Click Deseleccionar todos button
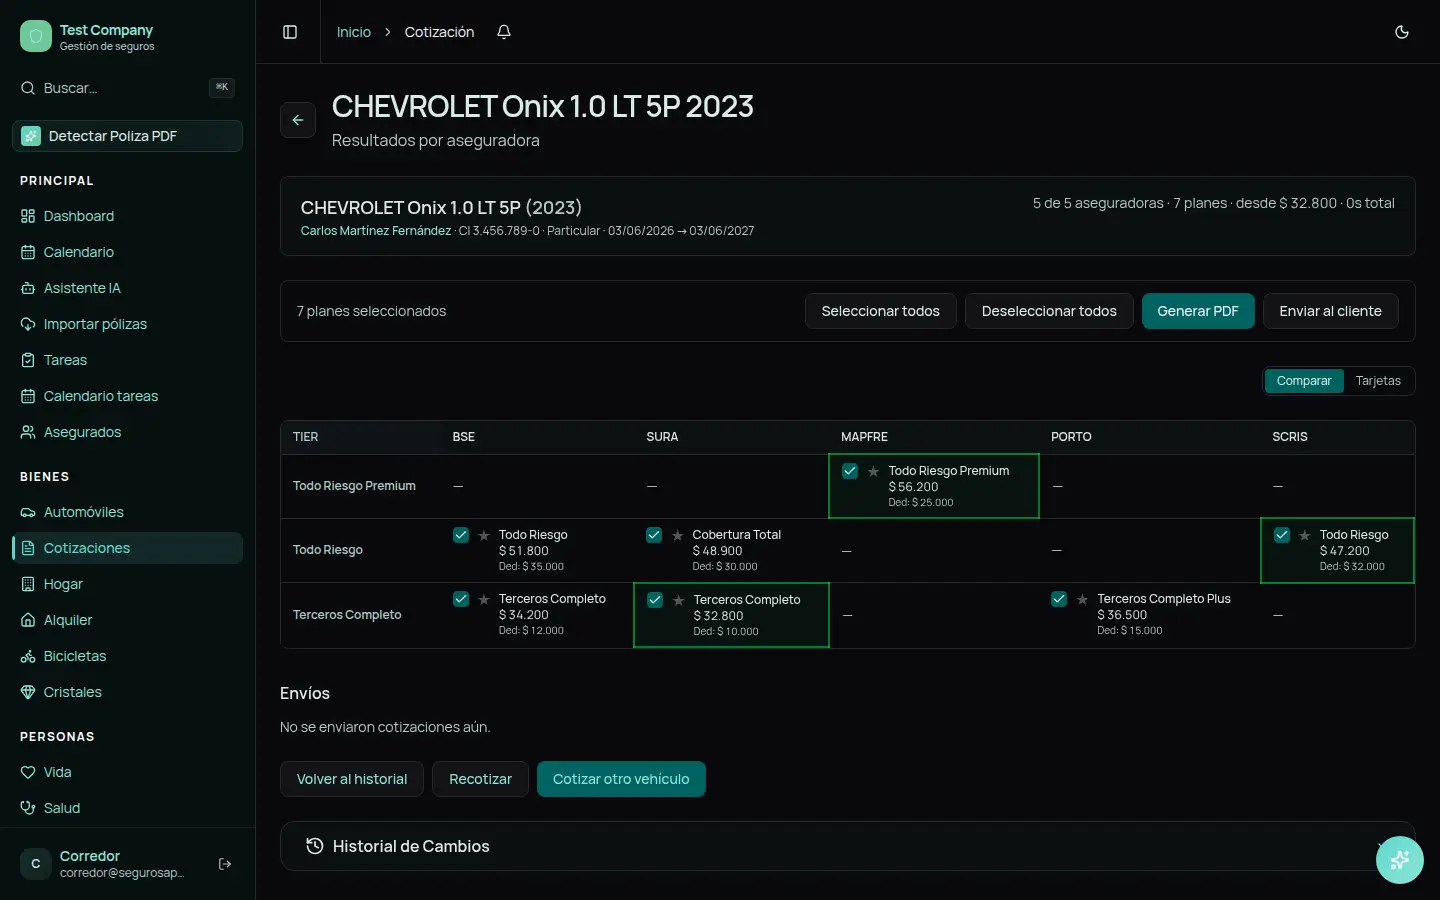The width and height of the screenshot is (1440, 900). (x=1049, y=311)
